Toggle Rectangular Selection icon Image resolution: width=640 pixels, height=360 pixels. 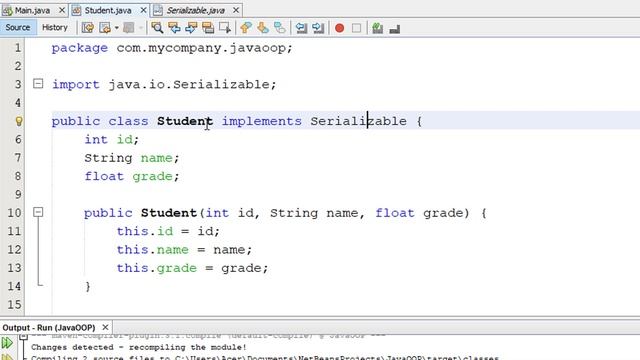point(225,28)
